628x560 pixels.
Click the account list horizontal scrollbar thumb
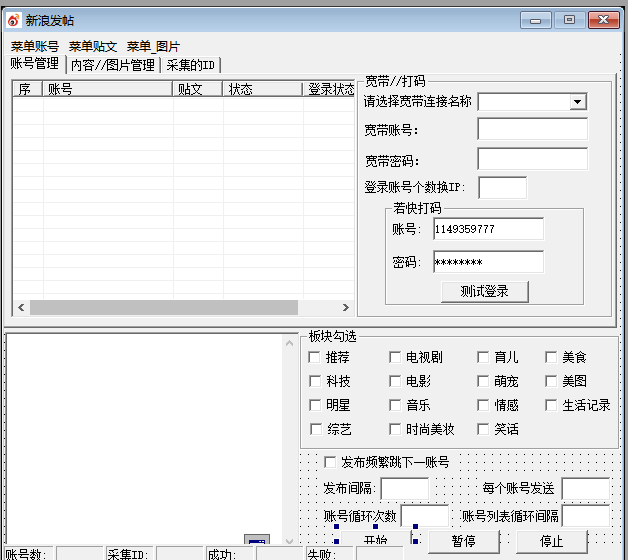[x=164, y=307]
